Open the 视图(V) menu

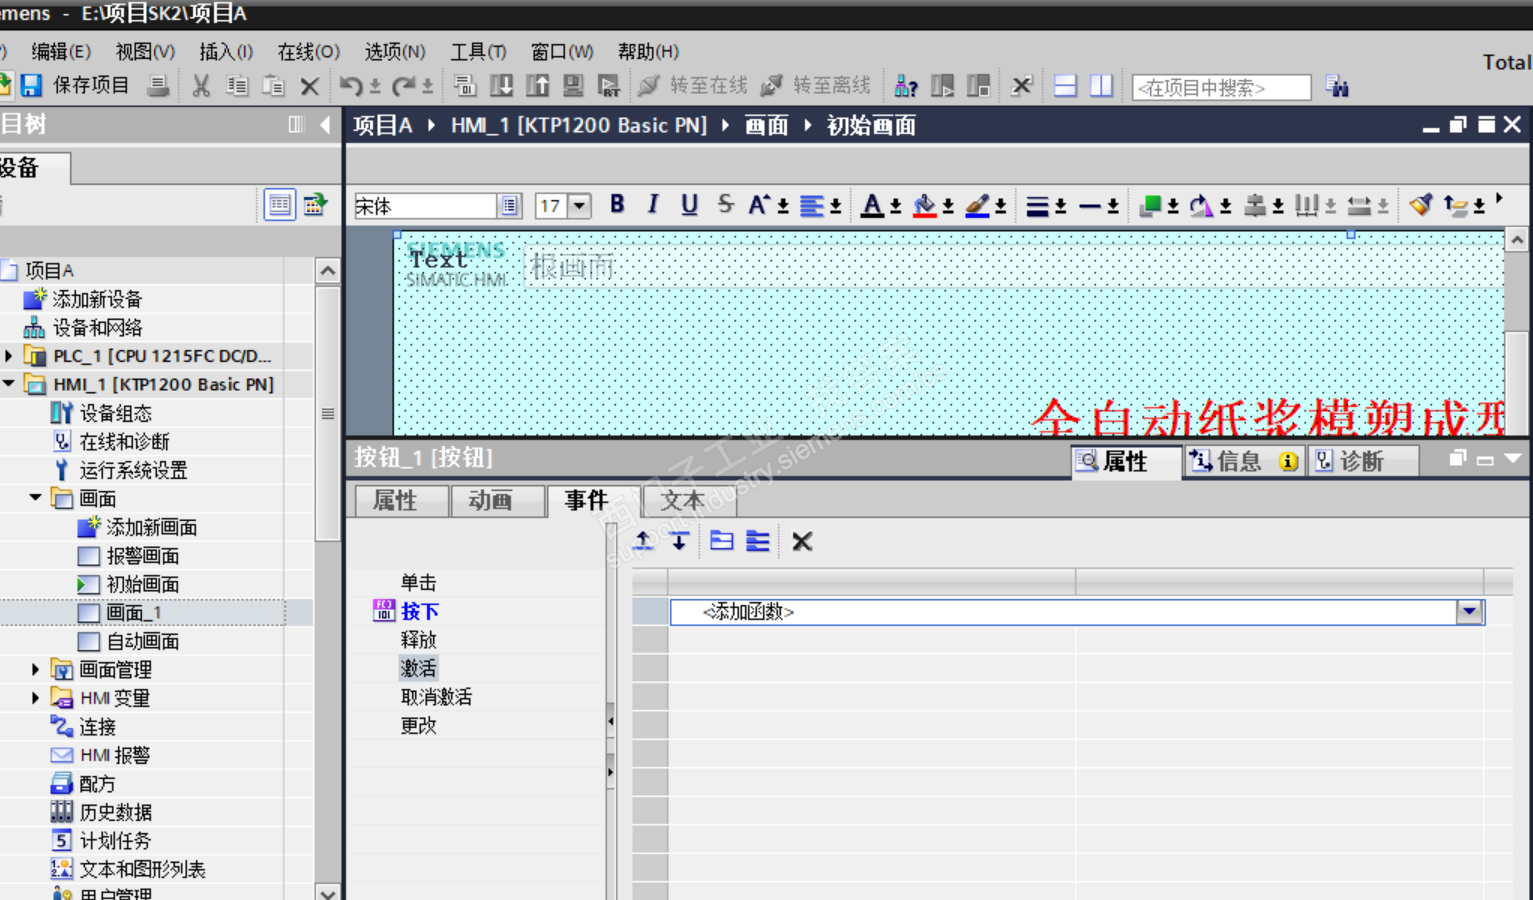coord(145,51)
